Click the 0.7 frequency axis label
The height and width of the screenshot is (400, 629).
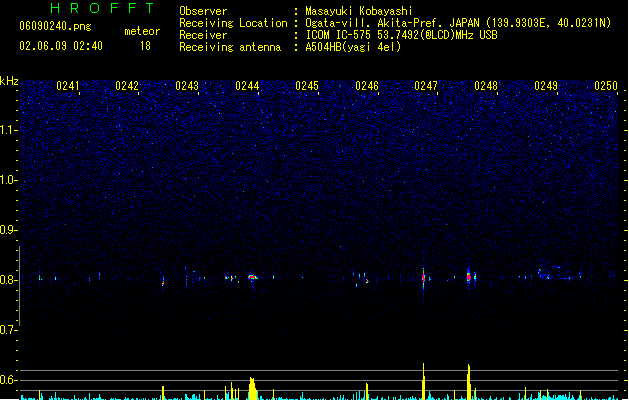tap(8, 330)
